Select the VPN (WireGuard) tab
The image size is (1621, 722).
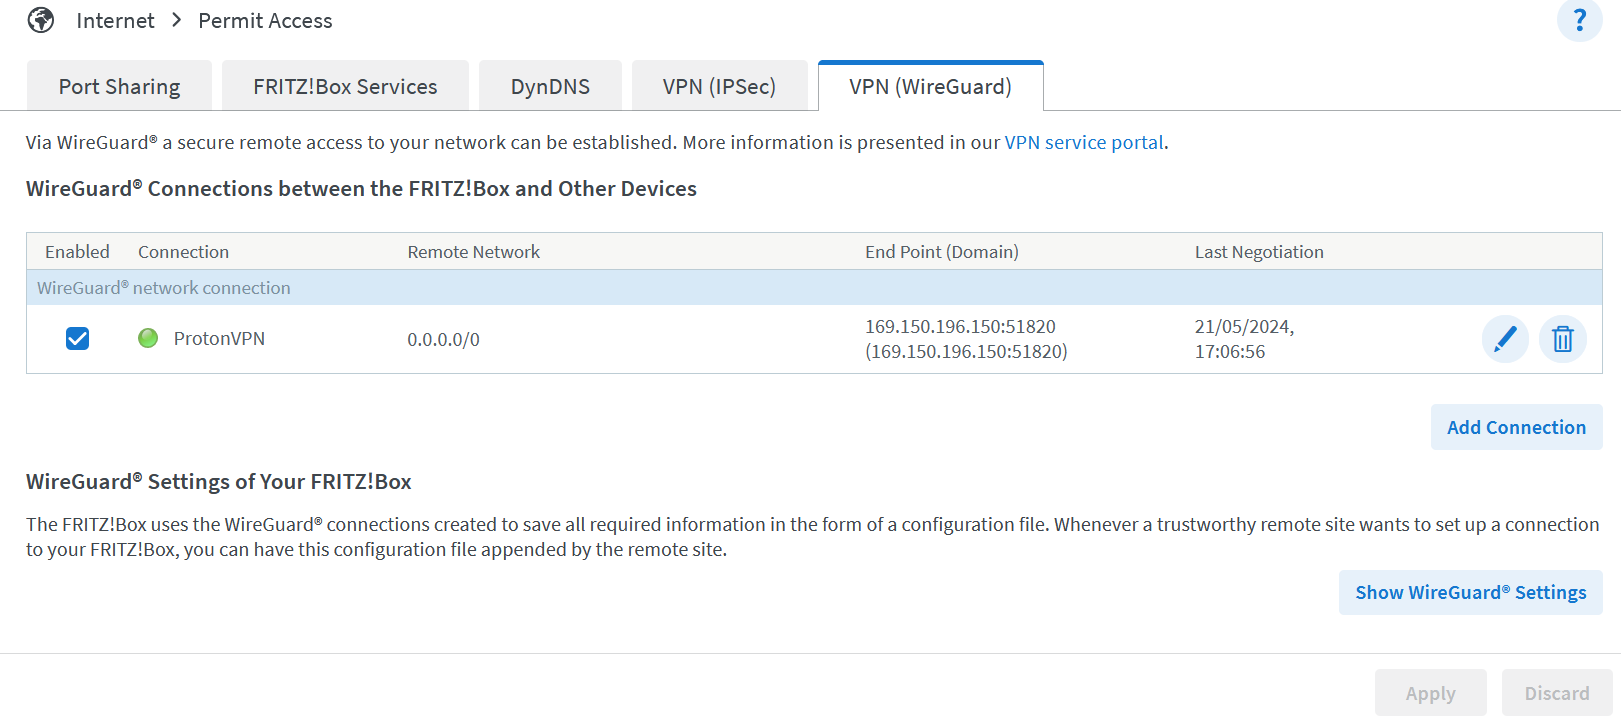click(930, 87)
